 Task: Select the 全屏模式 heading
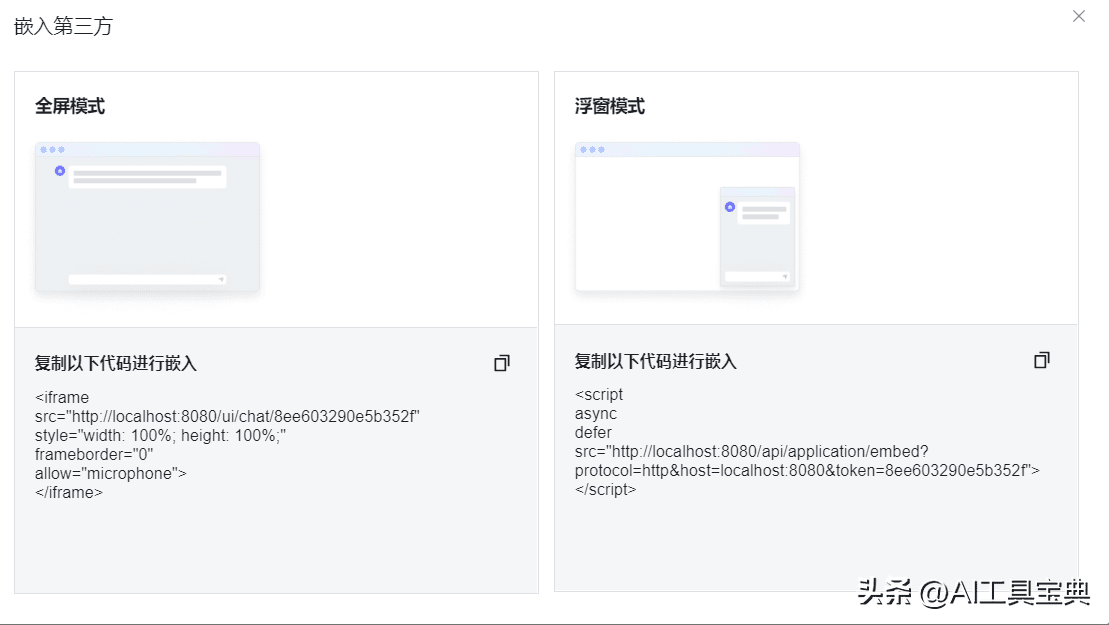(x=70, y=106)
